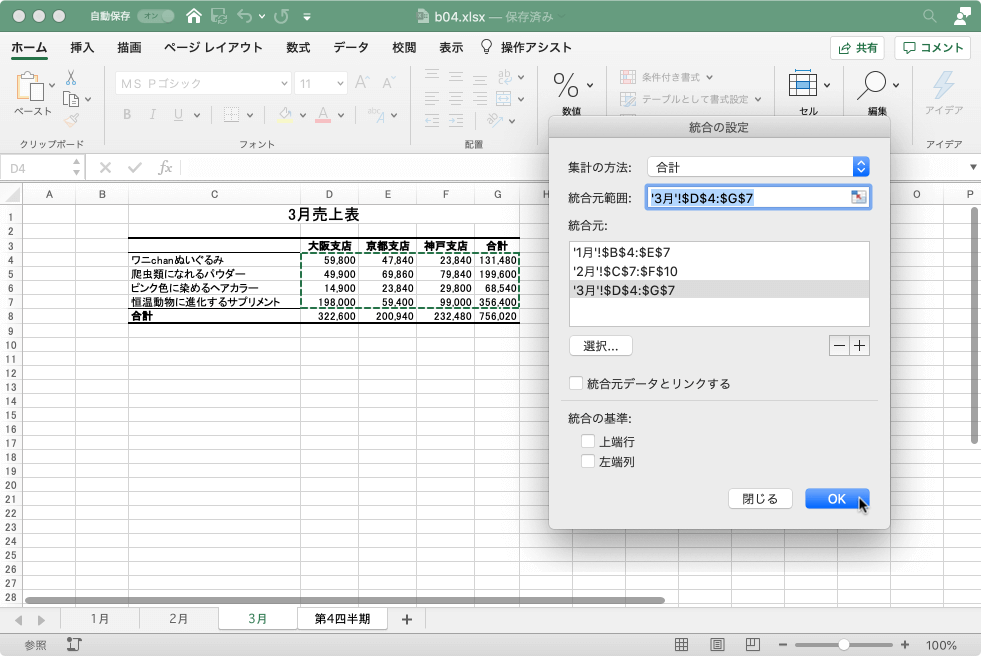Click the Paste clipboard icon
The image size is (981, 656).
(x=29, y=86)
